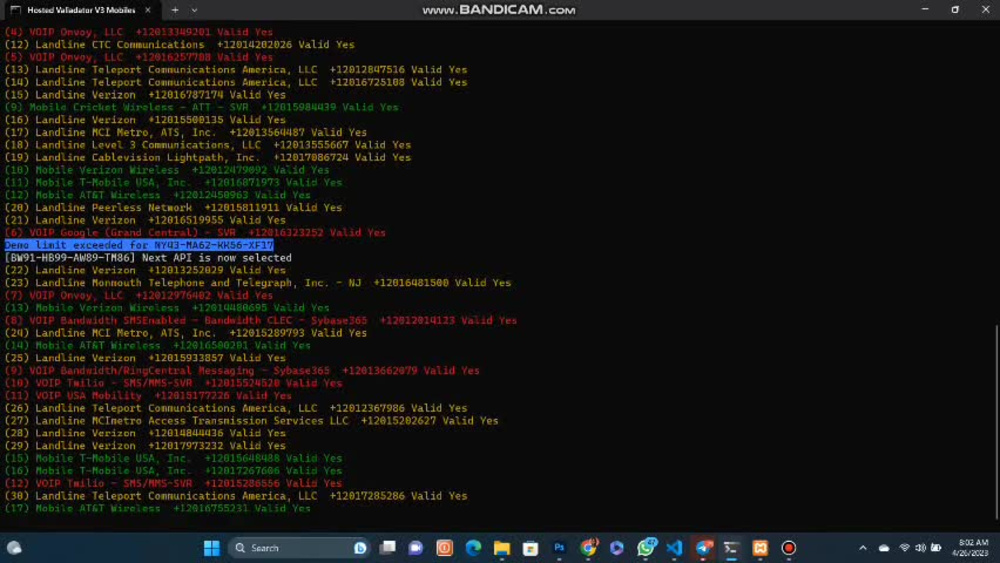Click "(11) VOIP USA Mobility" row

click(148, 395)
